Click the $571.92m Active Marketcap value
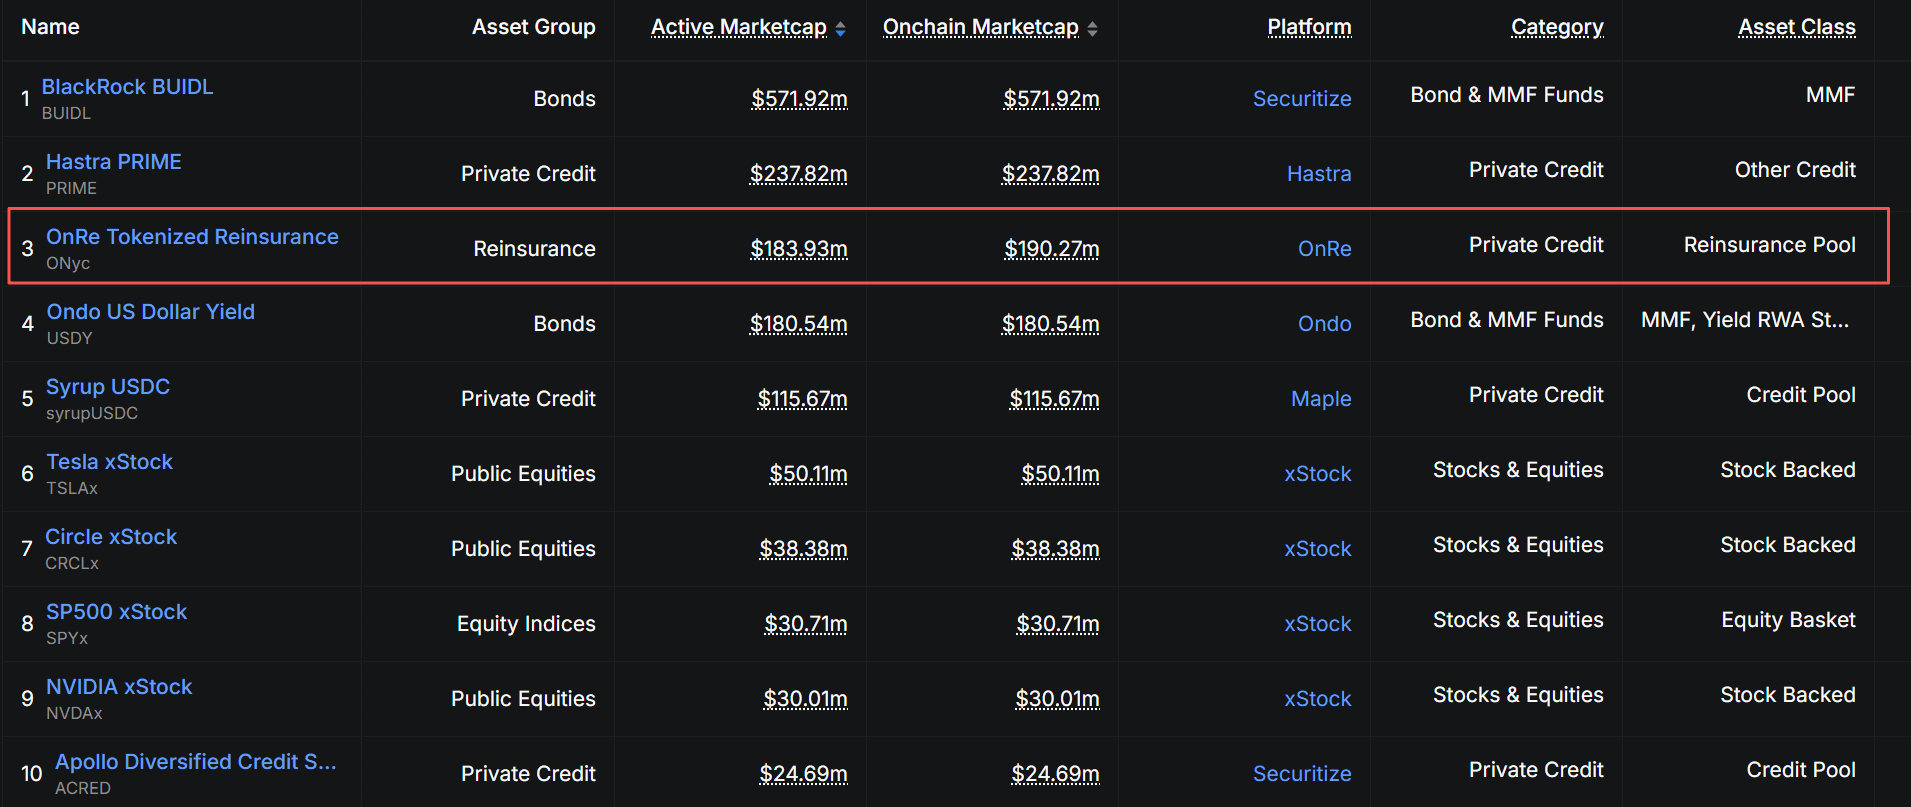 [x=799, y=99]
